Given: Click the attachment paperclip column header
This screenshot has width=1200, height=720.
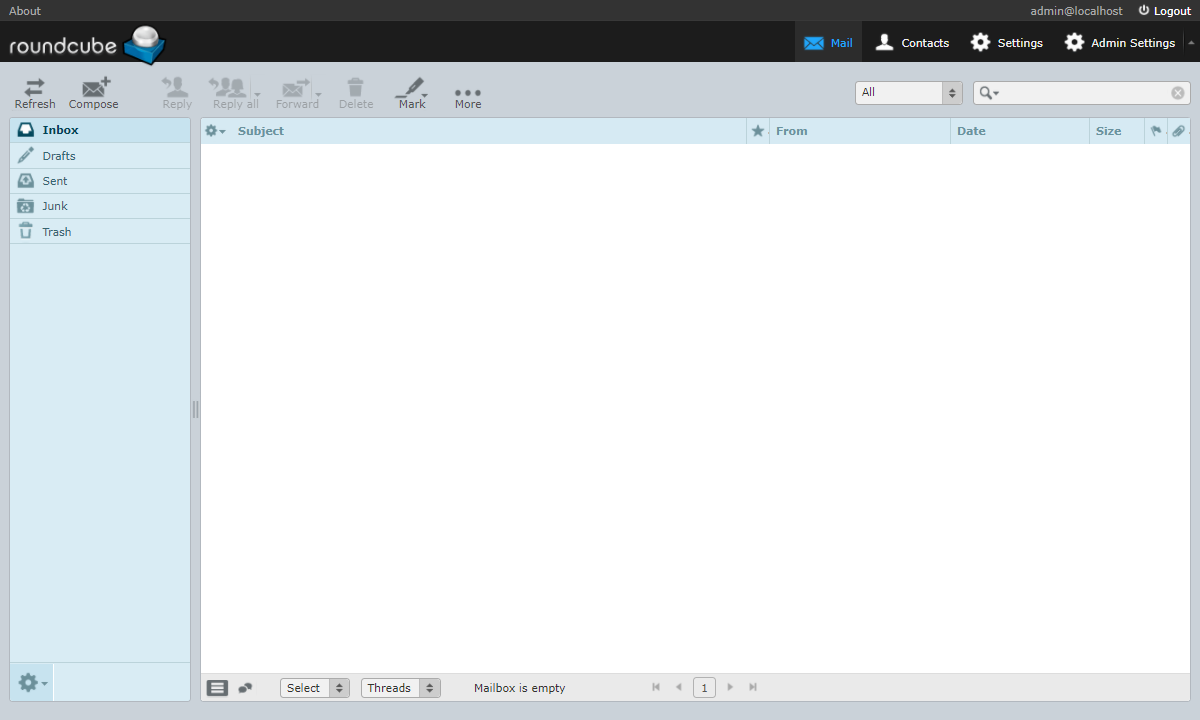Looking at the screenshot, I should click(1179, 131).
